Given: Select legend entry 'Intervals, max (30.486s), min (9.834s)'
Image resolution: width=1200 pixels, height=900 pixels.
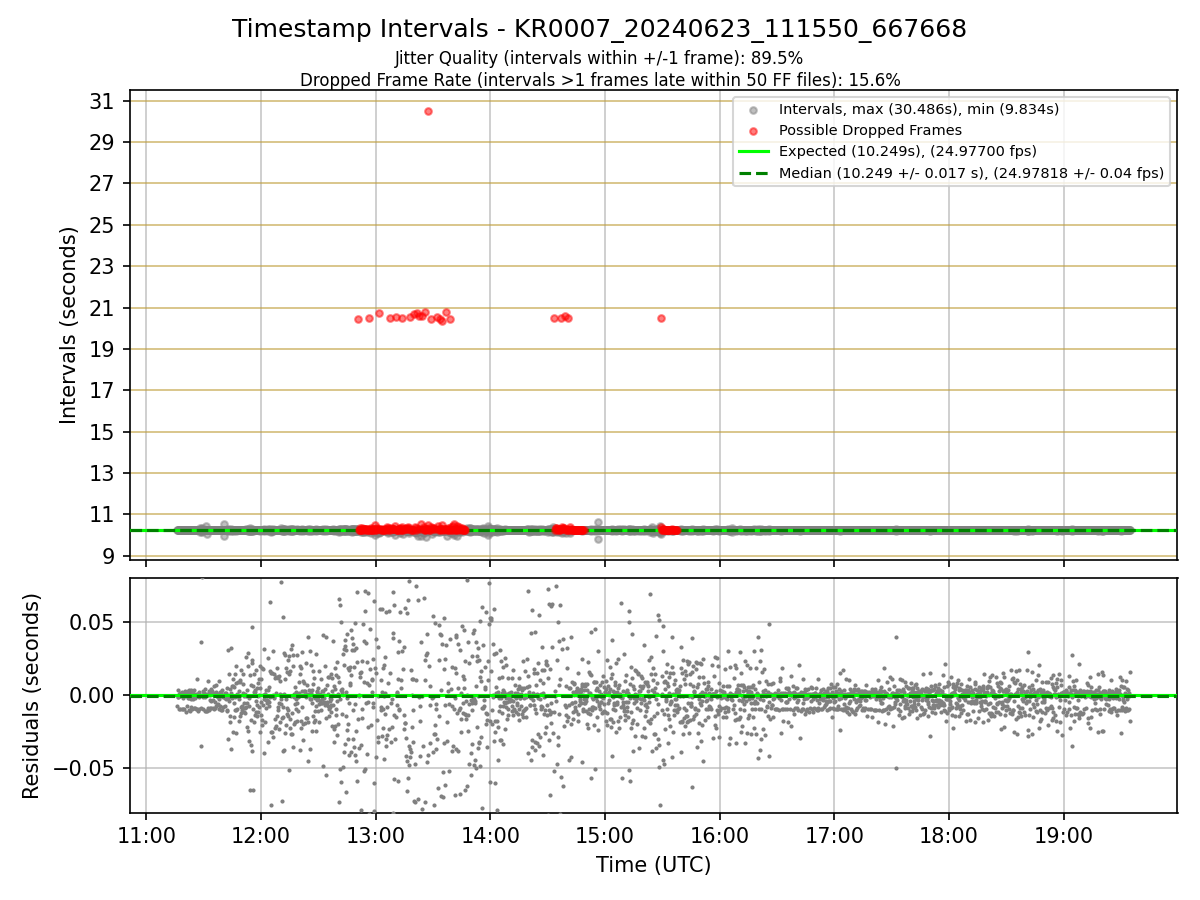Looking at the screenshot, I should point(918,109).
